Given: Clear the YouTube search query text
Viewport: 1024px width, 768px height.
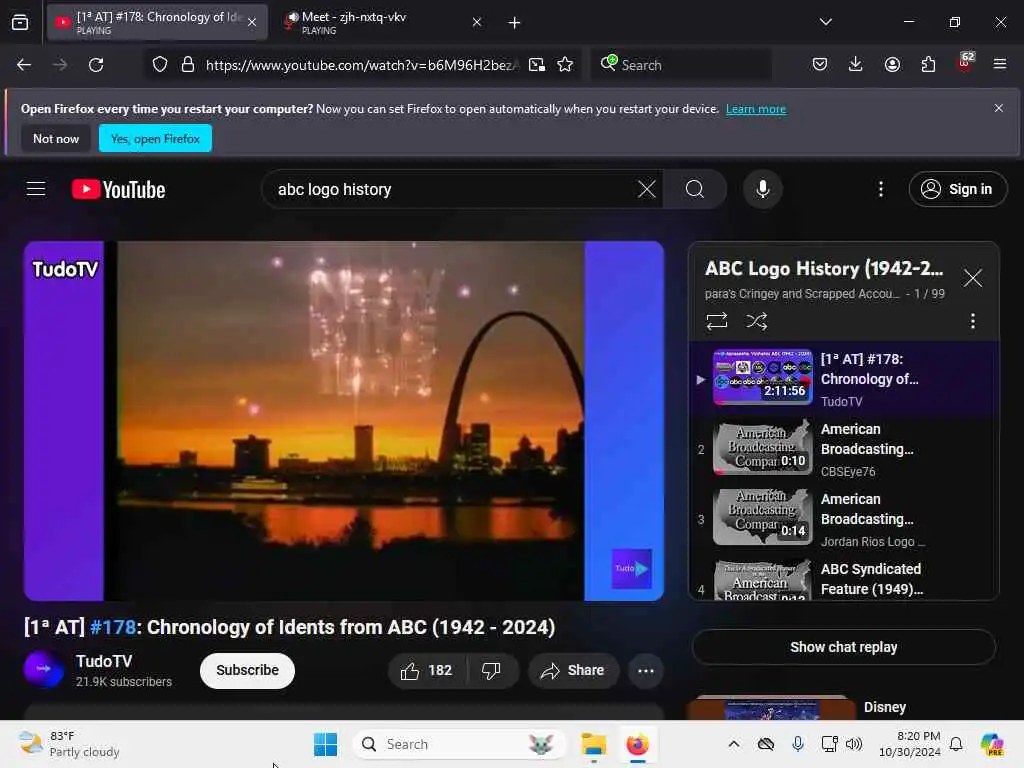Looking at the screenshot, I should (647, 189).
